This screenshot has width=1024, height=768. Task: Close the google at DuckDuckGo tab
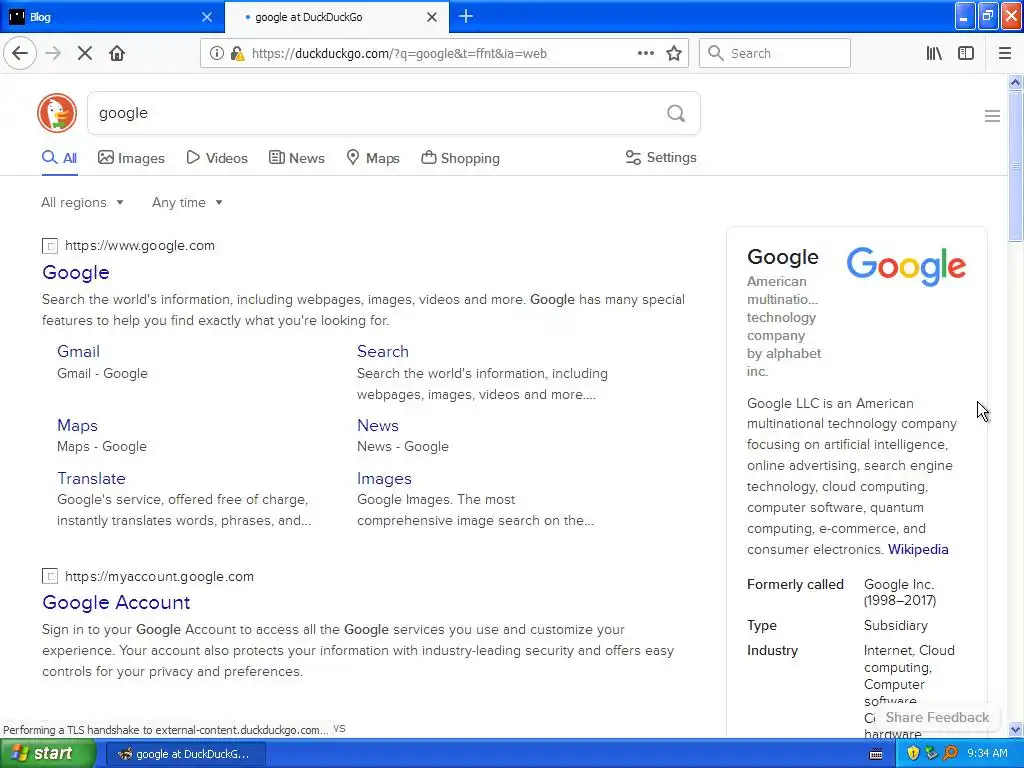pos(432,17)
